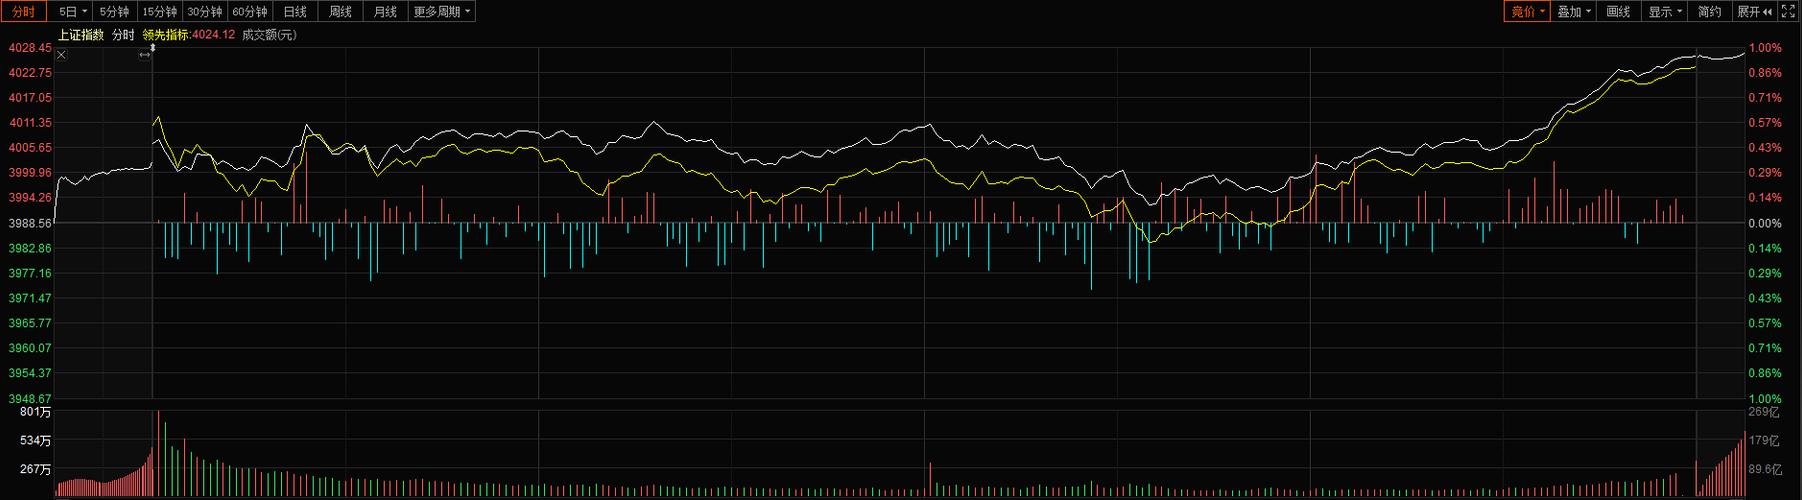
Task: Click the 3965.77 price axis label
Action: click(x=30, y=323)
